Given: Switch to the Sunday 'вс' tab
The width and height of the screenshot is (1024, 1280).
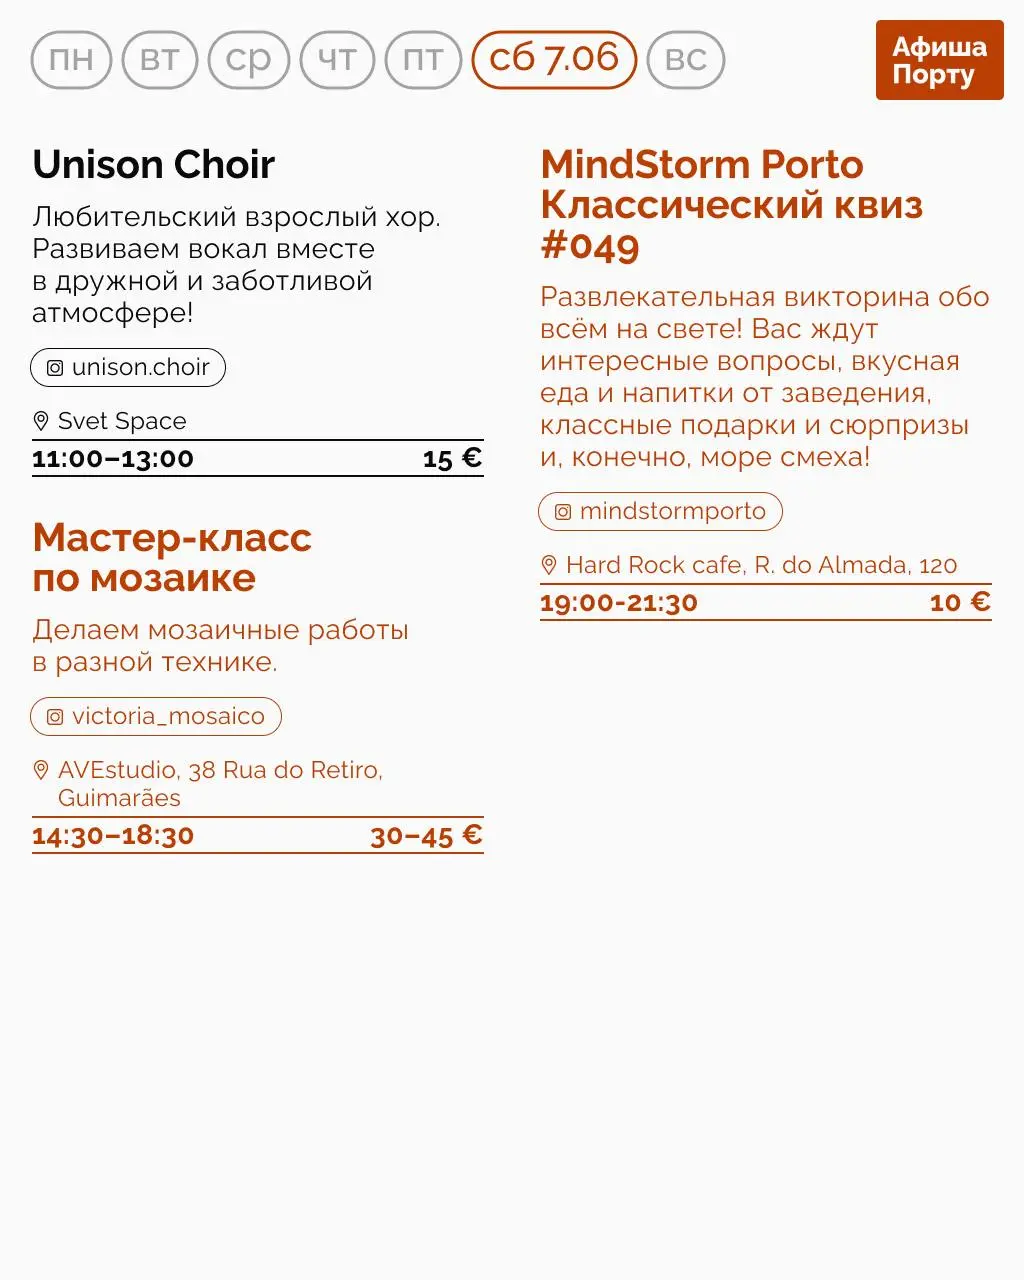Looking at the screenshot, I should click(686, 60).
